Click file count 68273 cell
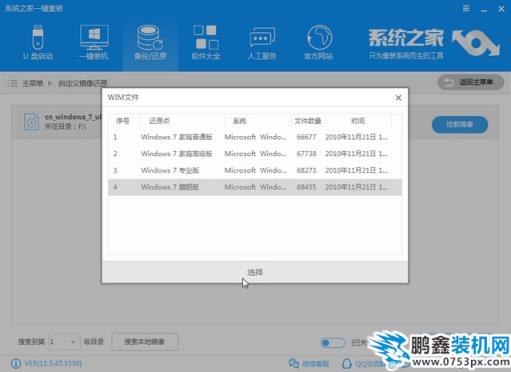This screenshot has height=372, width=511. (306, 170)
